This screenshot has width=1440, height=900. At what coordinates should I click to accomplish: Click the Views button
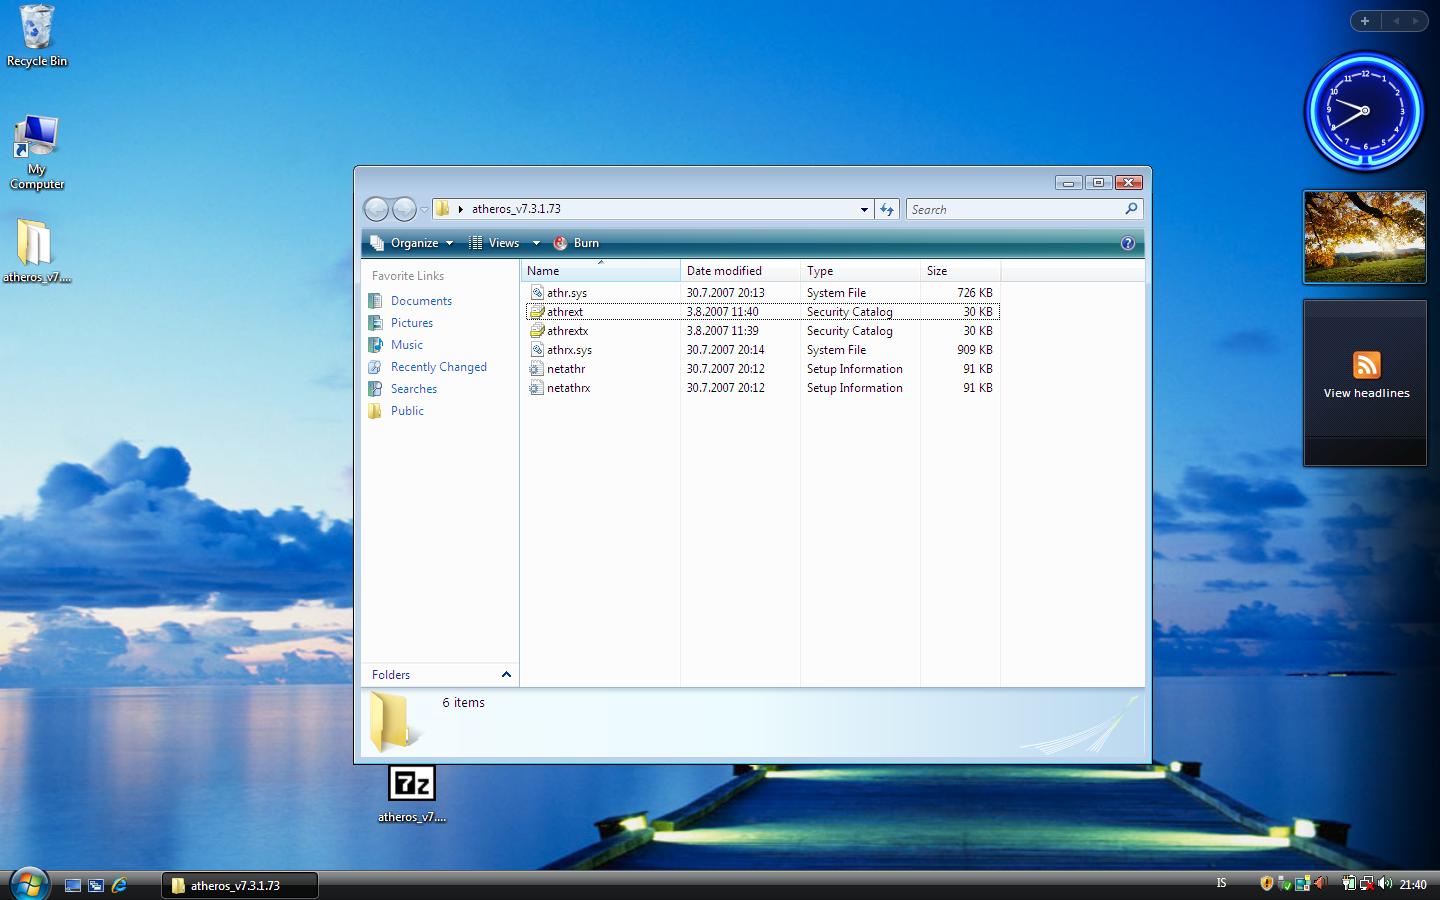click(x=496, y=243)
